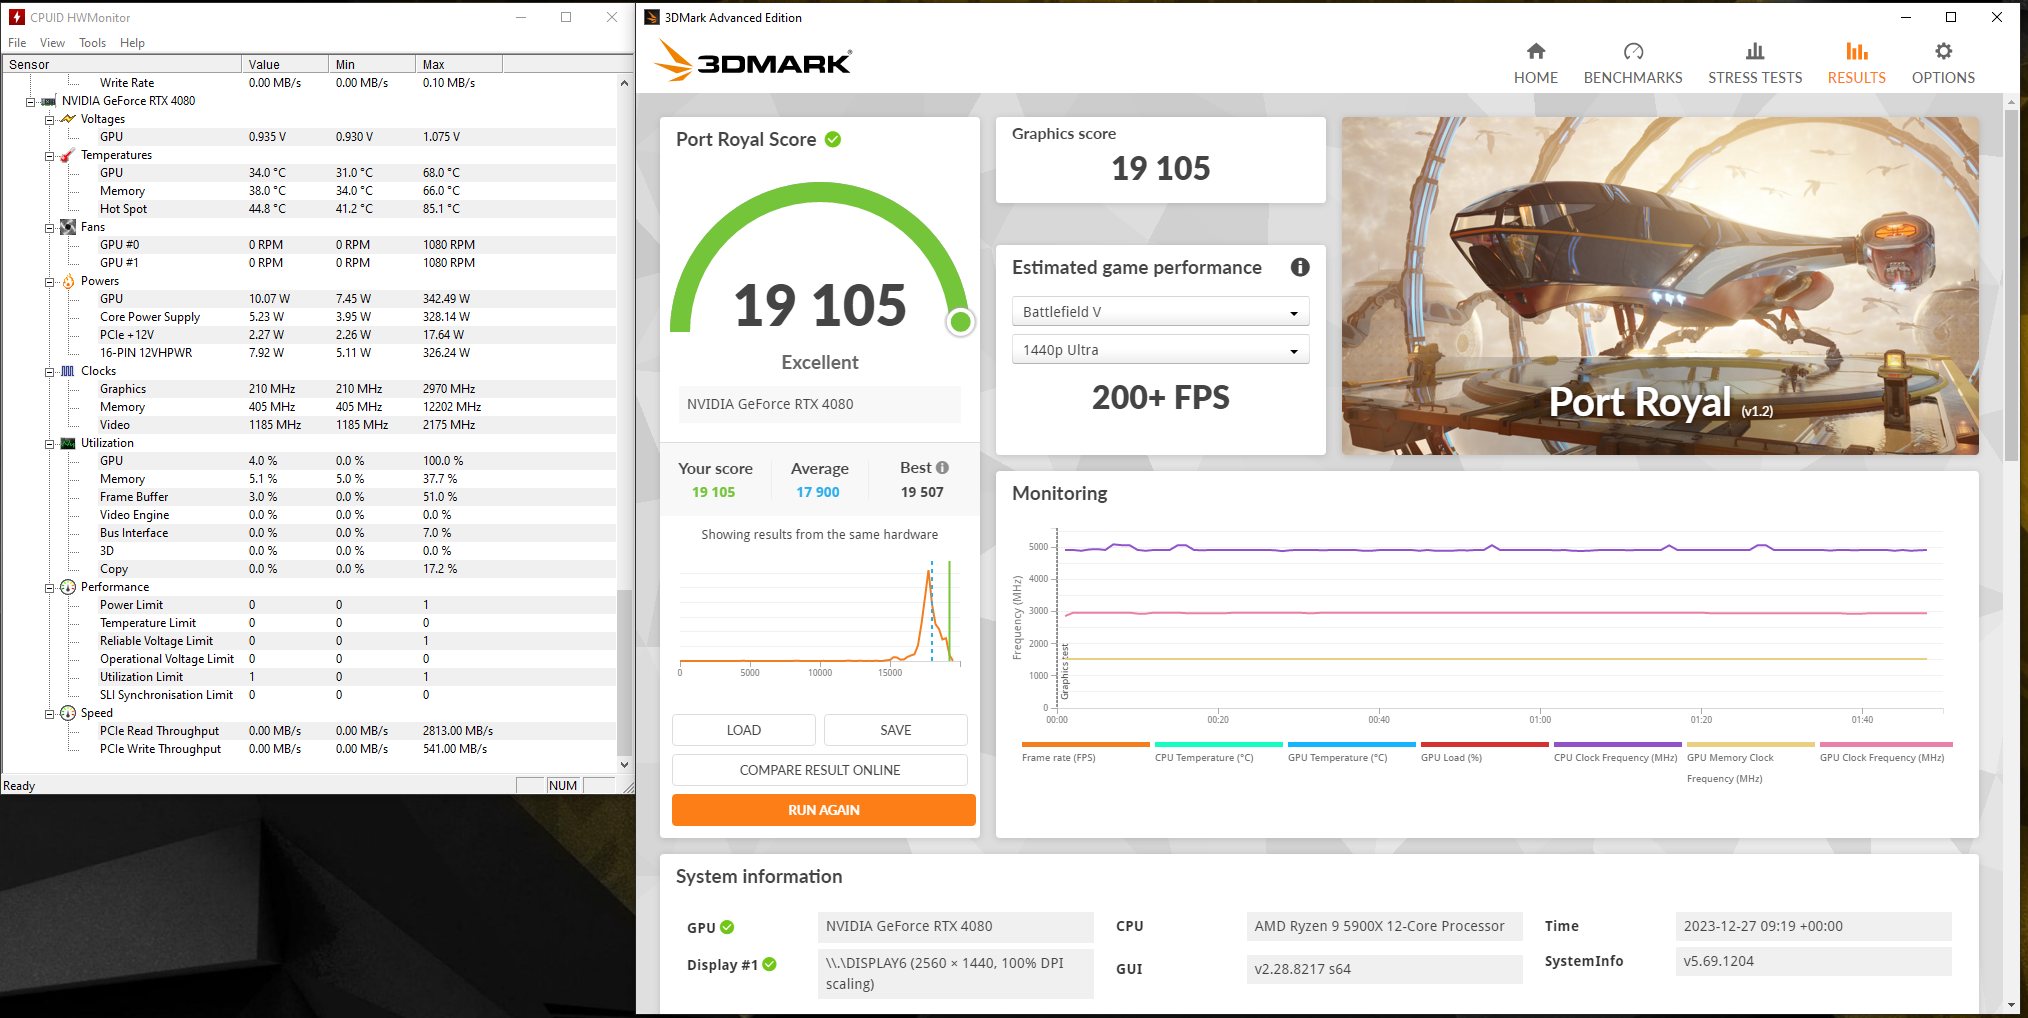Toggle the CPU Temperature (°C) chart series
Image resolution: width=2028 pixels, height=1018 pixels.
coord(1219,751)
